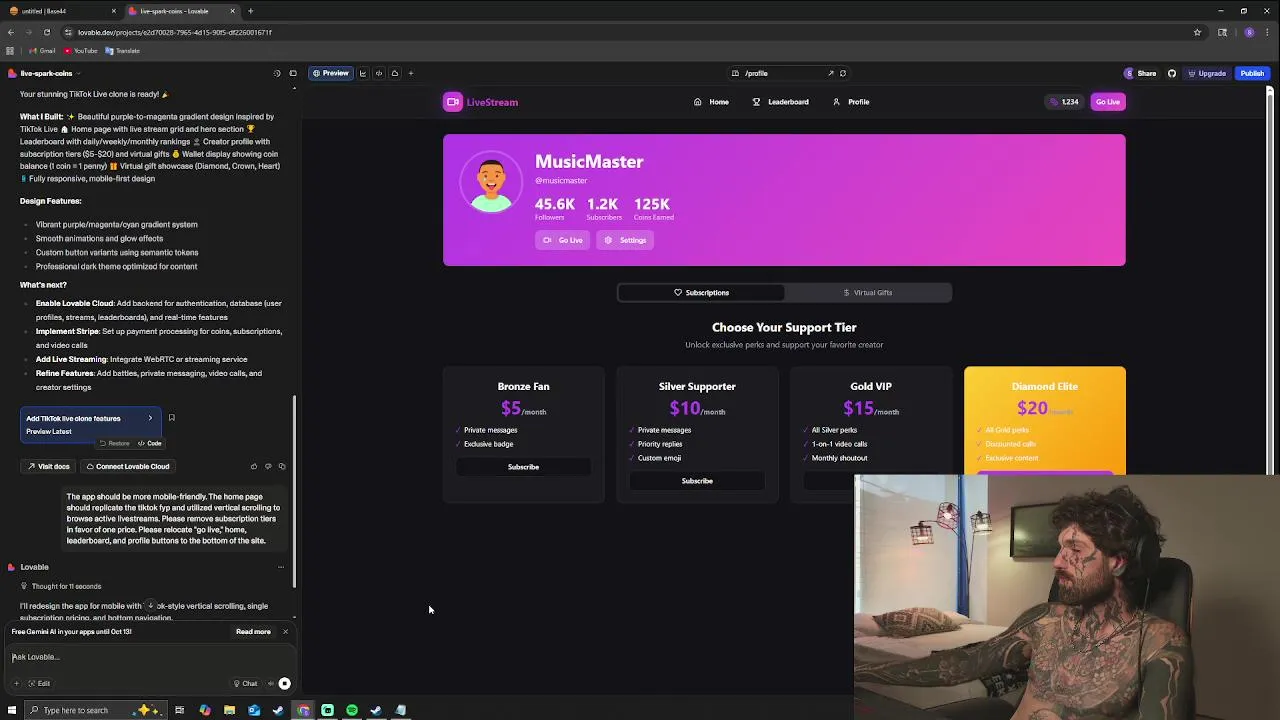Screen dimensions: 1280x720
Task: Switch to the Preview view
Action: point(330,73)
